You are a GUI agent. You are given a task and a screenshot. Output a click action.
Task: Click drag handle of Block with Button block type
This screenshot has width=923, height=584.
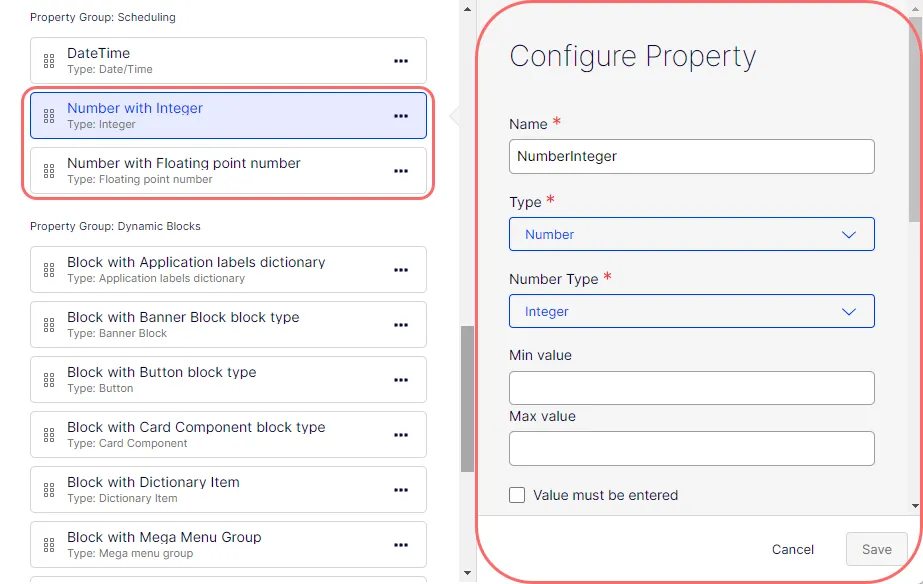(x=49, y=380)
